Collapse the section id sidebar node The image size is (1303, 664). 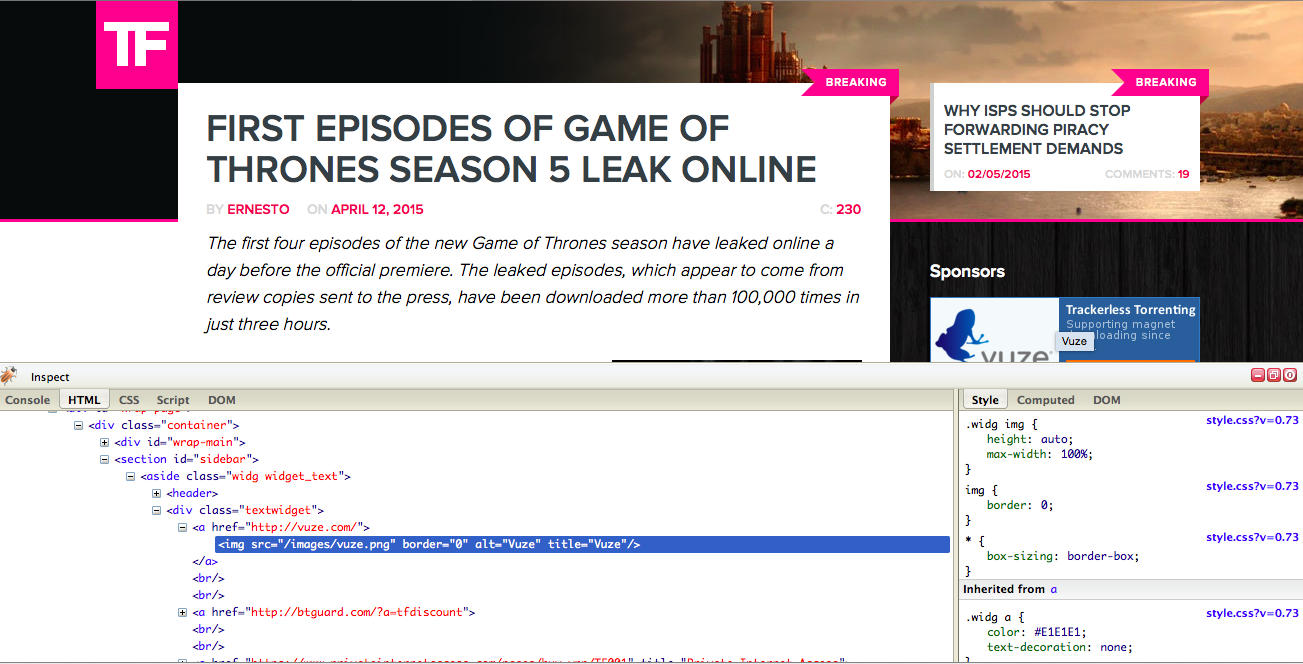coord(105,460)
